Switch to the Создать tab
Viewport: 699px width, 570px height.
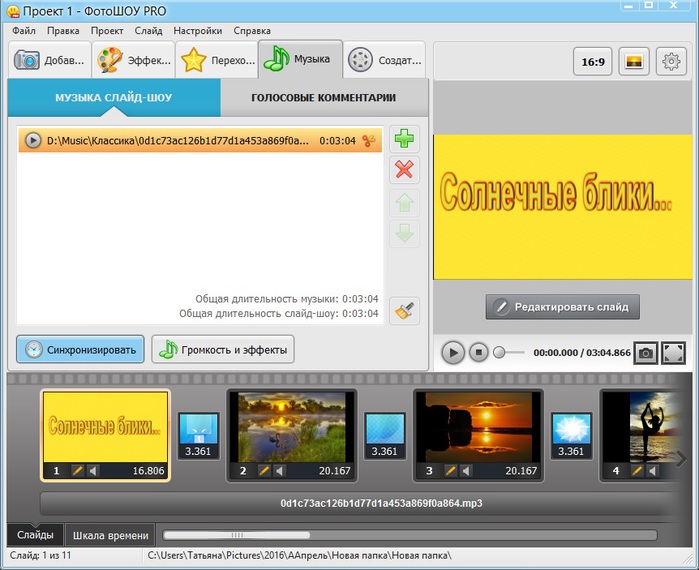tap(384, 60)
